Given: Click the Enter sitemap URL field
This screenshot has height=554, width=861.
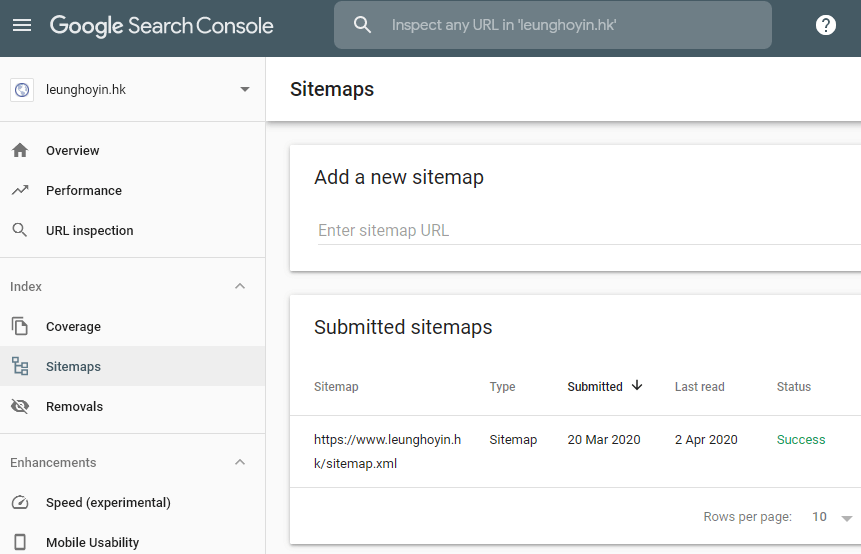Looking at the screenshot, I should 589,231.
